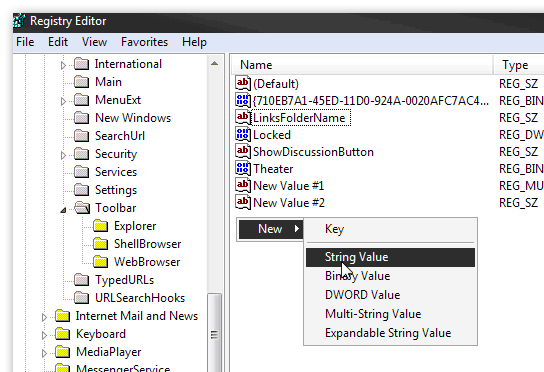The width and height of the screenshot is (544, 372).
Task: Expand the Keyboard tree node
Action: click(44, 335)
